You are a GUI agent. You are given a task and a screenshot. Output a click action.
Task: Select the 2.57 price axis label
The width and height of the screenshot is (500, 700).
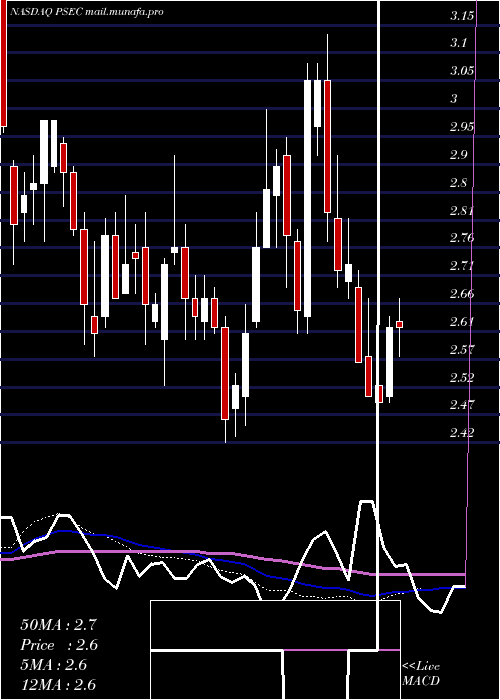click(x=462, y=350)
